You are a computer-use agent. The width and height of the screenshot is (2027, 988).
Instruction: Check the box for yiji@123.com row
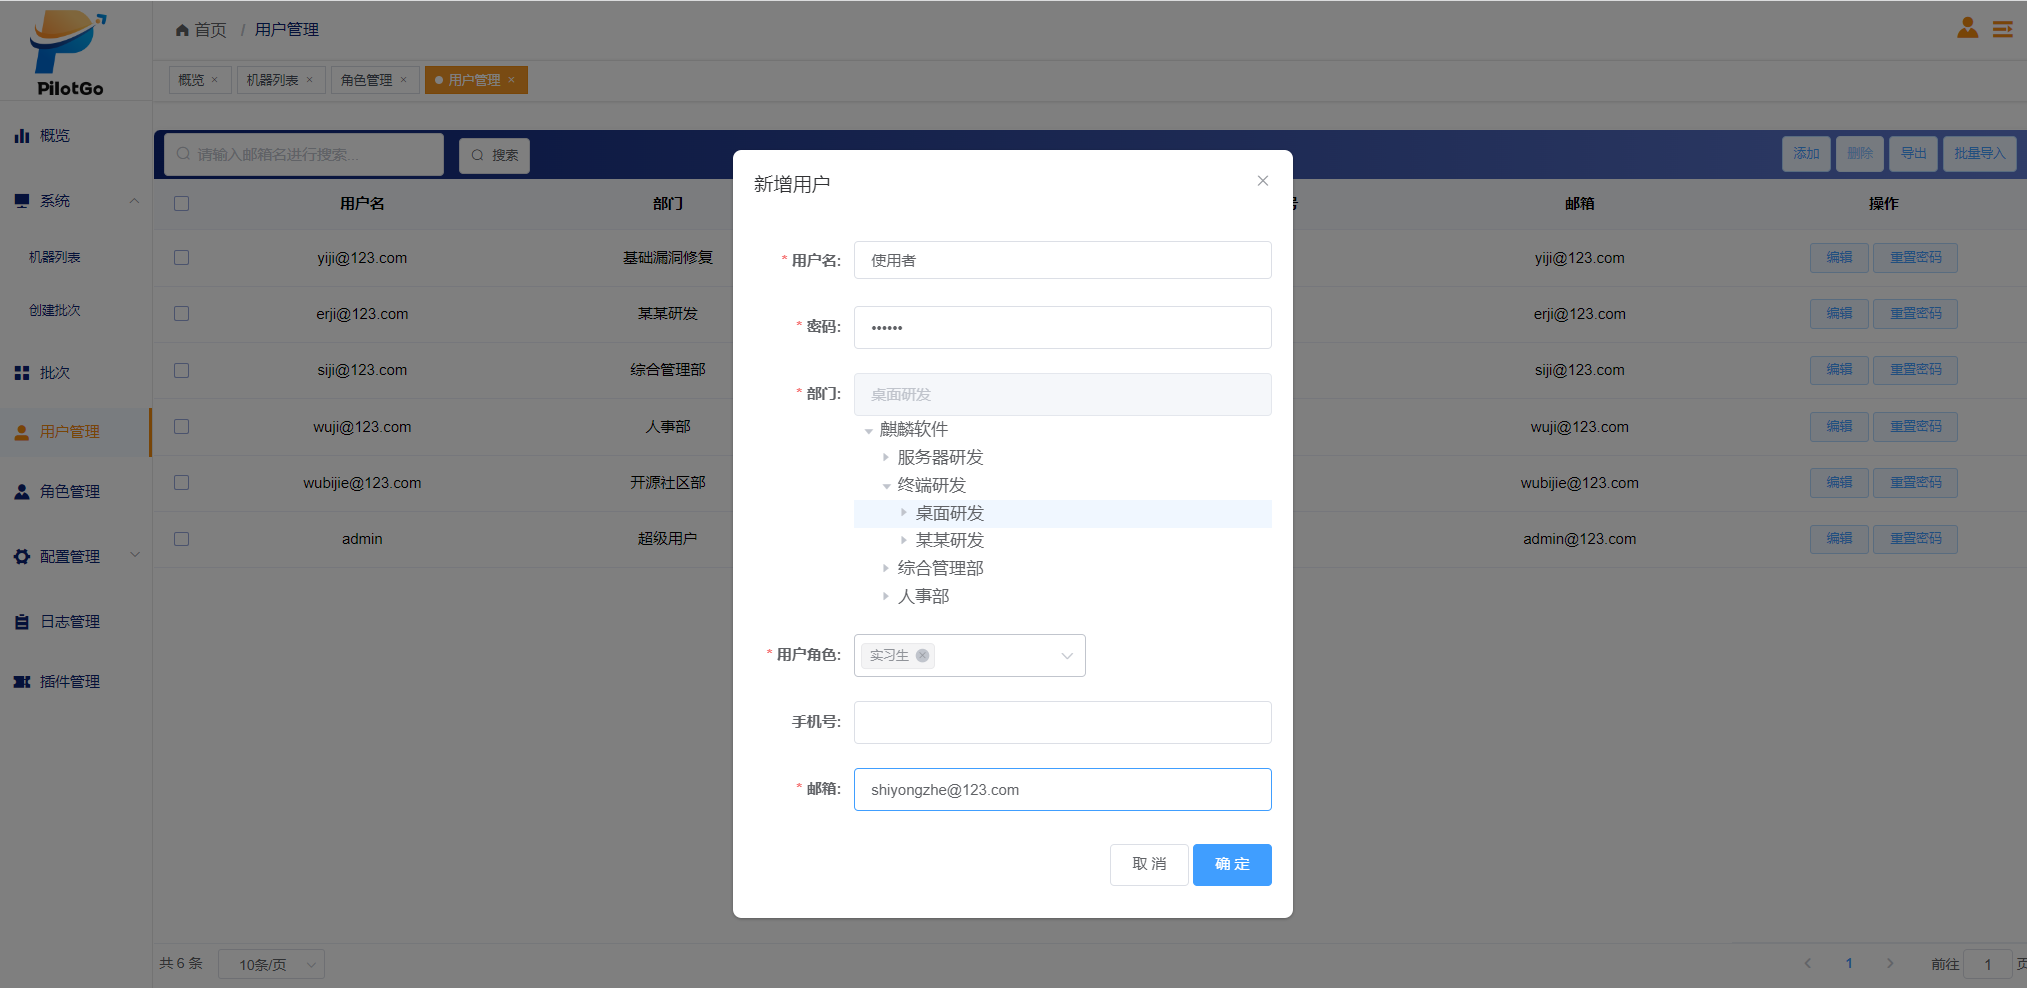pyautogui.click(x=181, y=258)
